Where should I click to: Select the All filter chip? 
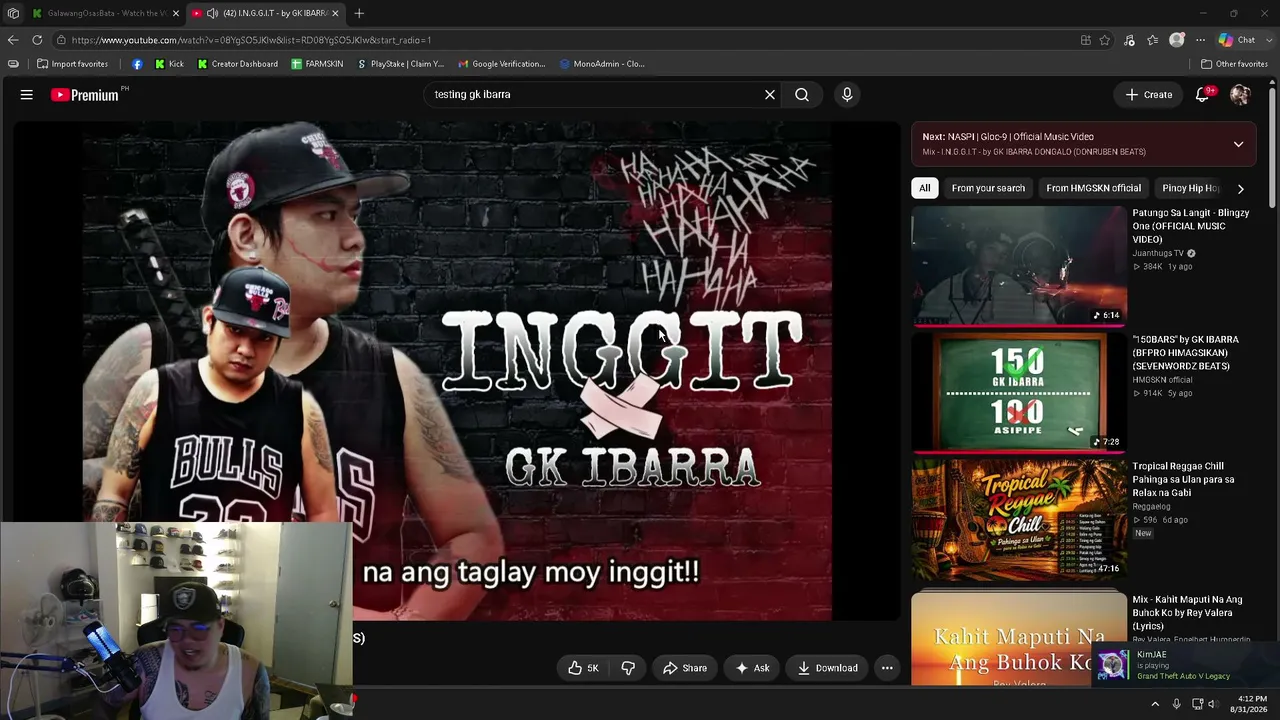925,188
